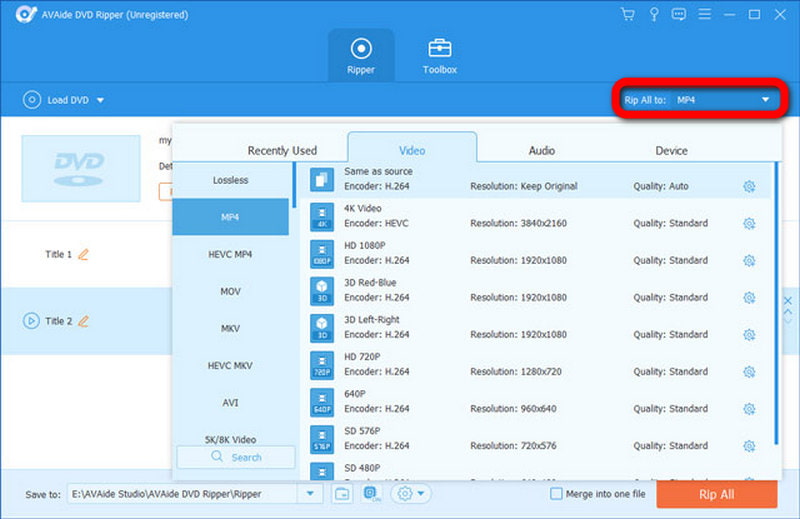
Task: Click the play icon beside Title 2
Action: coord(31,321)
